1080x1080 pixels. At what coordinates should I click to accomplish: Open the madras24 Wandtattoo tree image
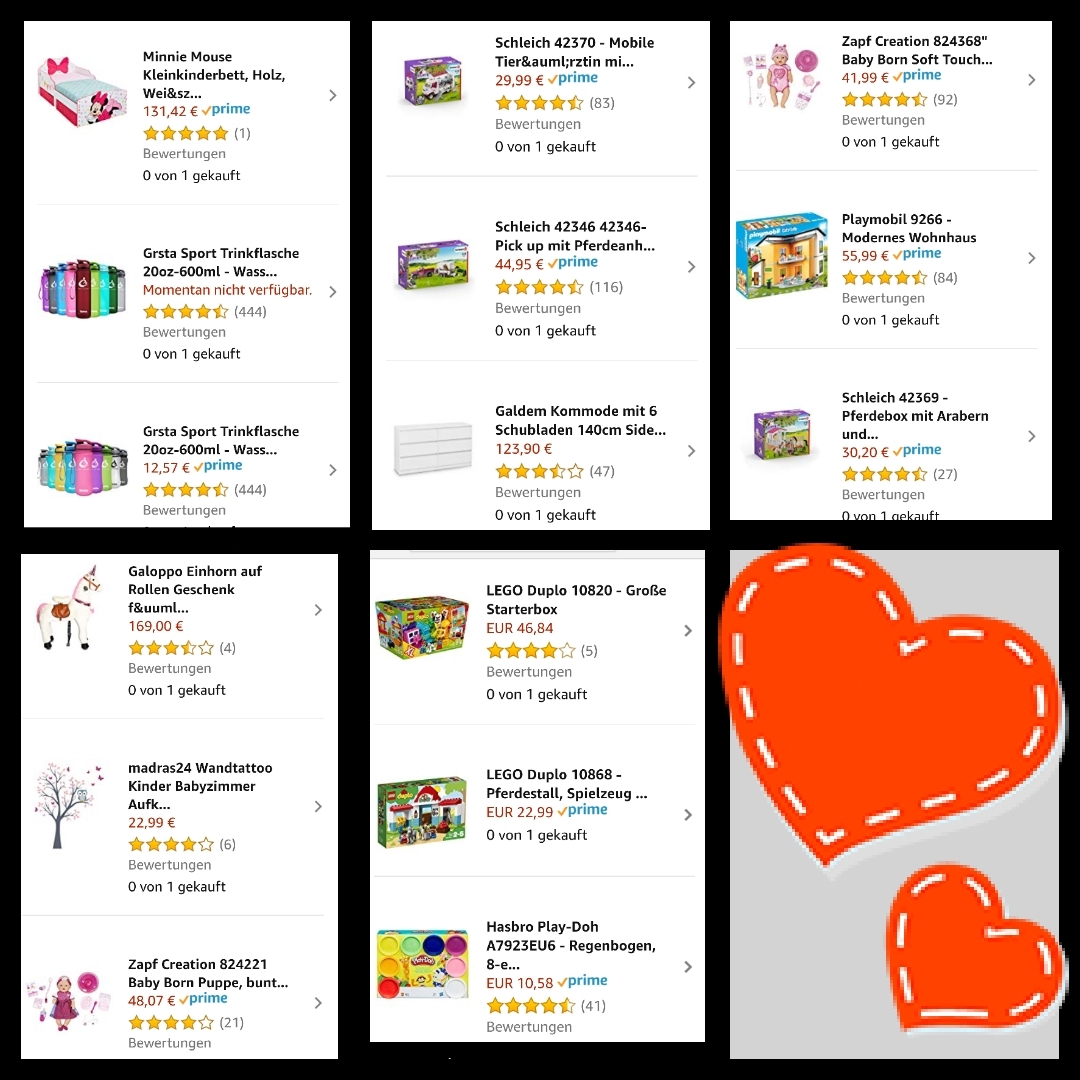click(x=68, y=804)
